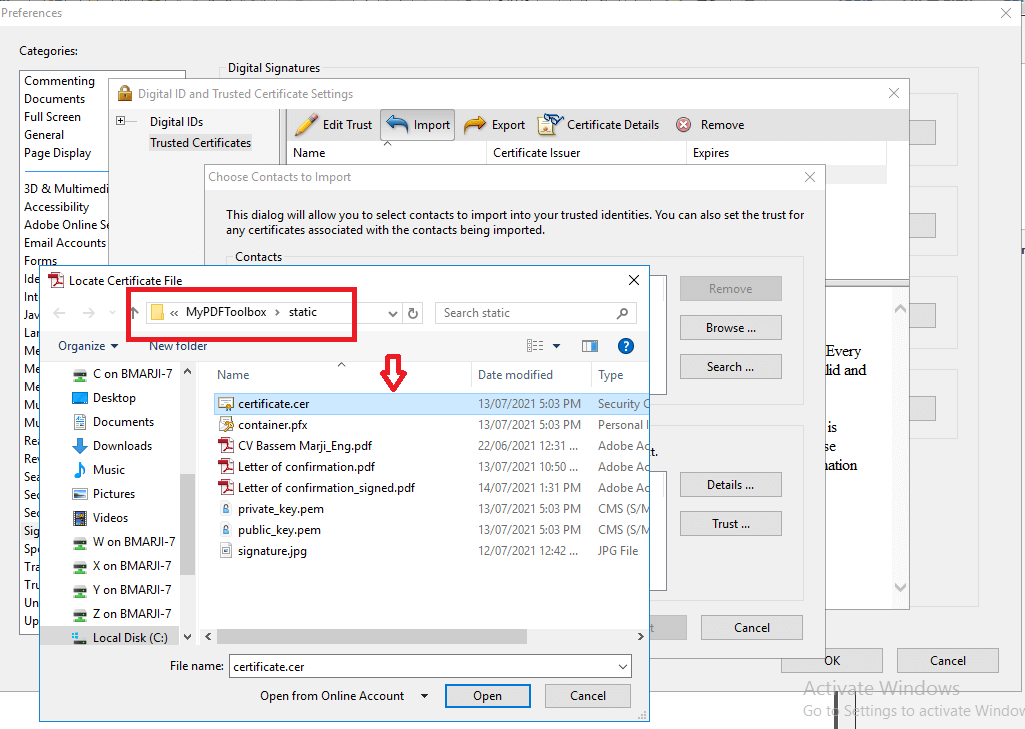Open the change view dropdown

click(555, 345)
